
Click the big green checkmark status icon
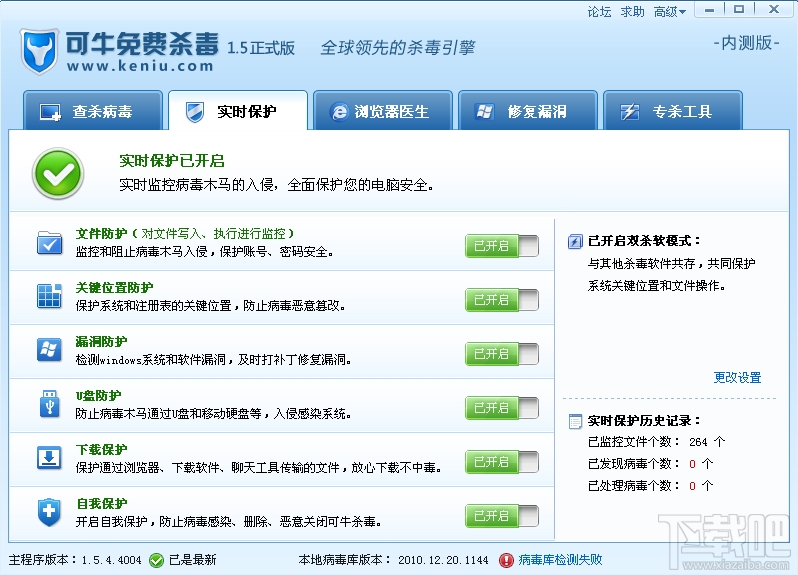(x=58, y=174)
